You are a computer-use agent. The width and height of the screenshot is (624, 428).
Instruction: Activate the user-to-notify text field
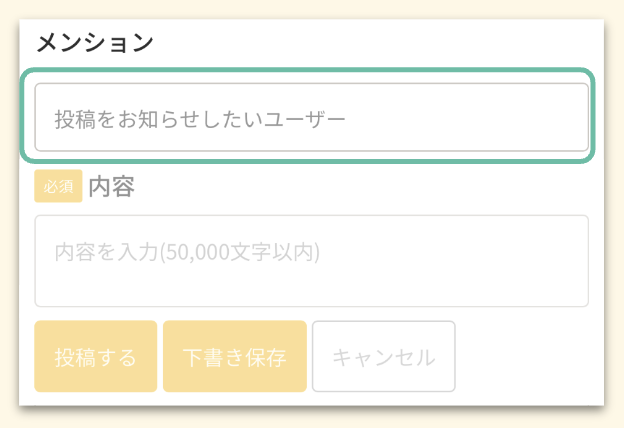pos(311,118)
